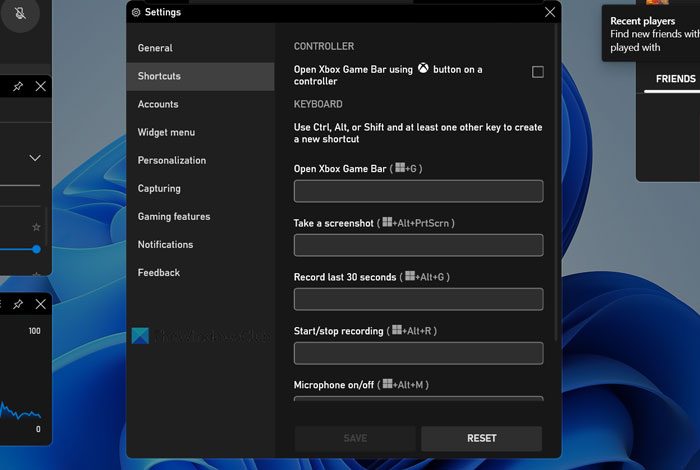Click the disabled SAVE button

(355, 438)
